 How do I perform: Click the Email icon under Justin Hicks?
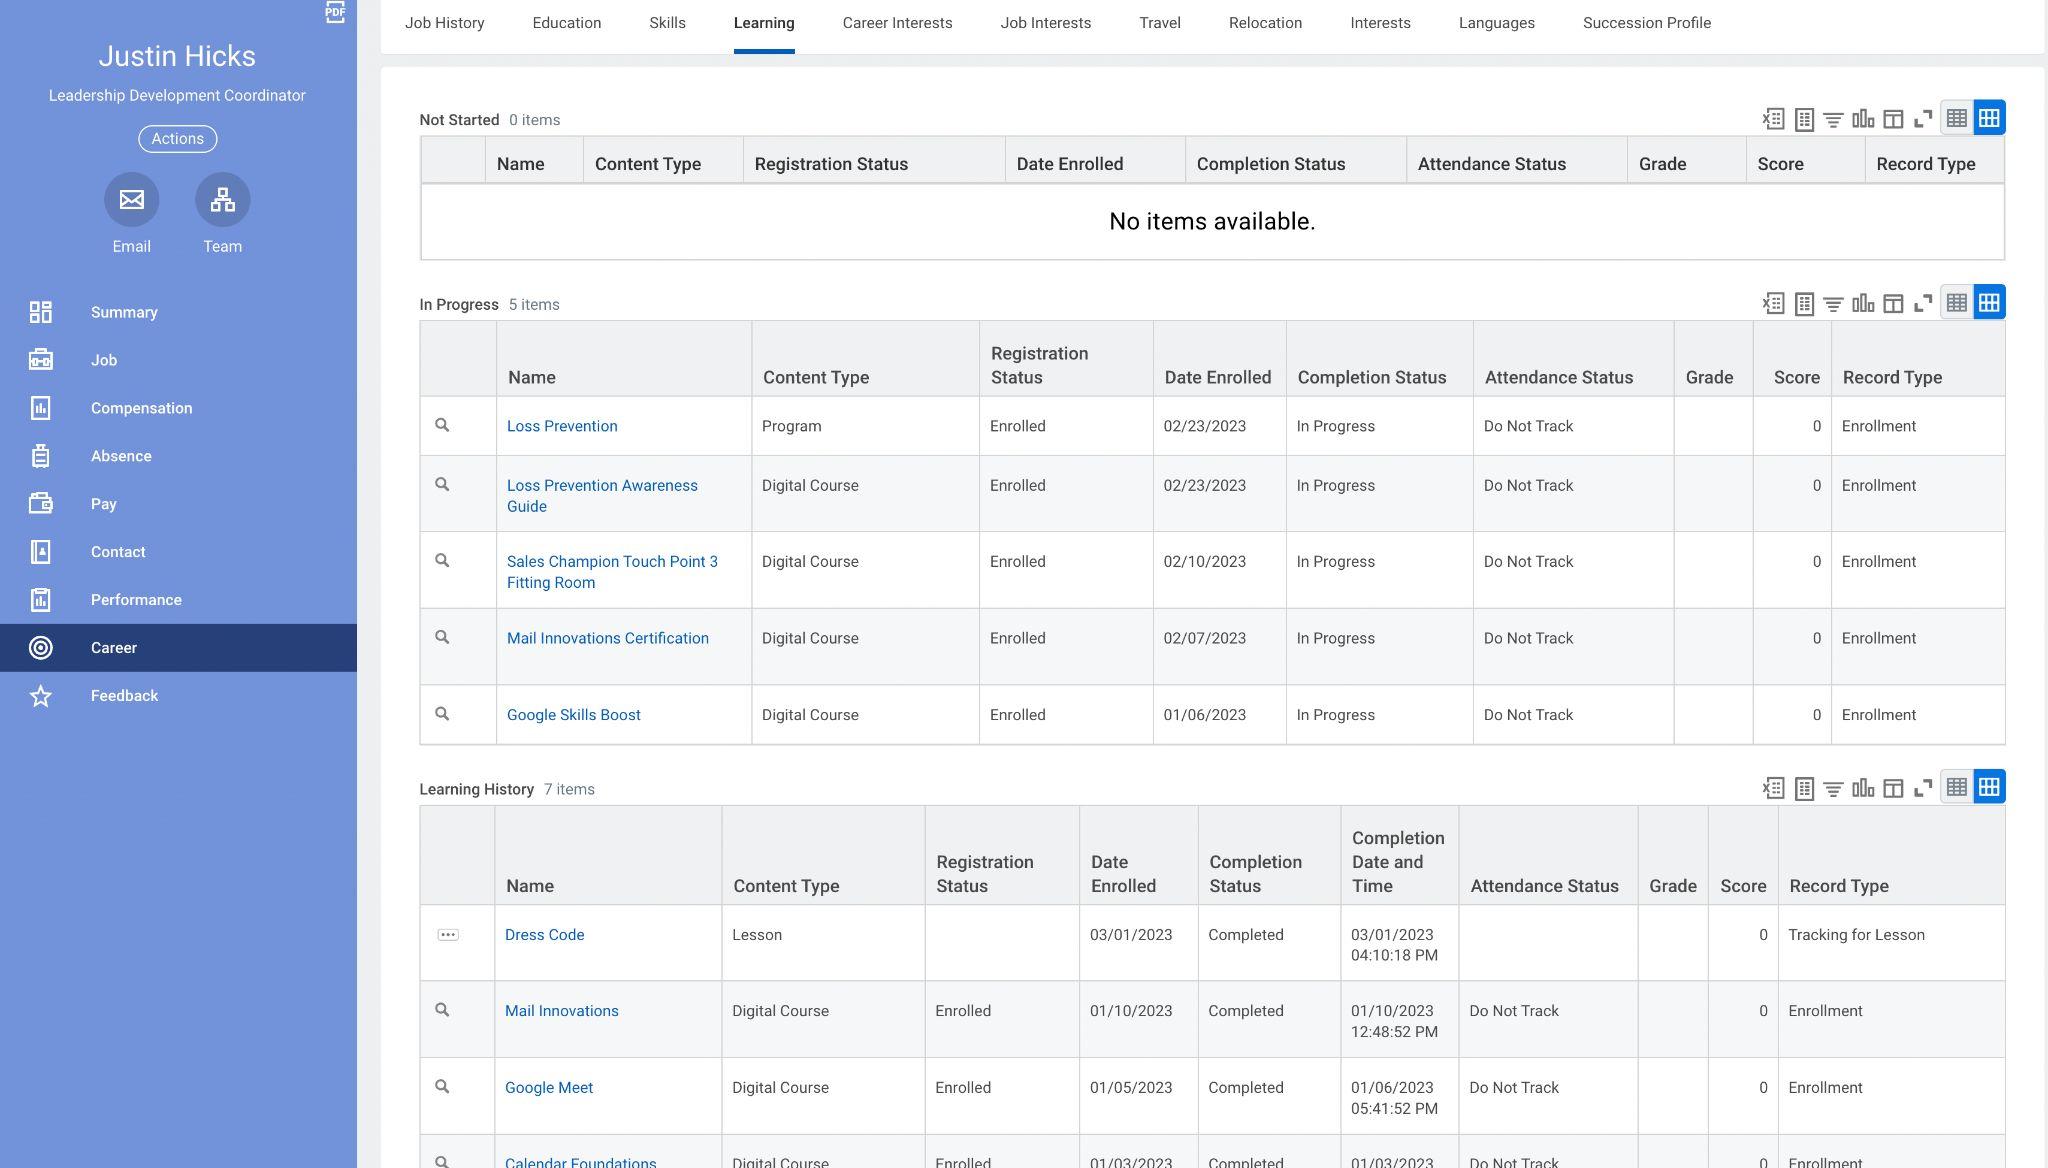(x=131, y=200)
